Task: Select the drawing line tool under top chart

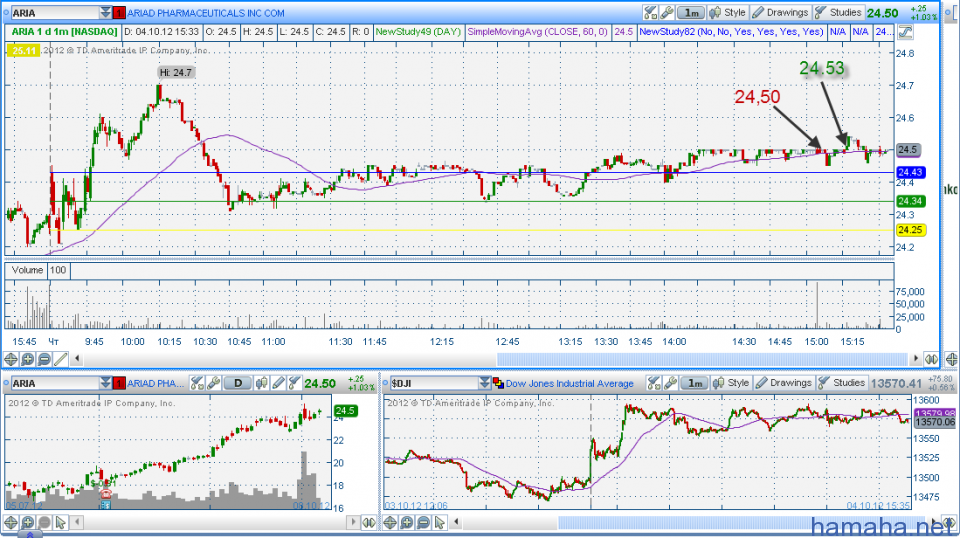Action: click(61, 359)
